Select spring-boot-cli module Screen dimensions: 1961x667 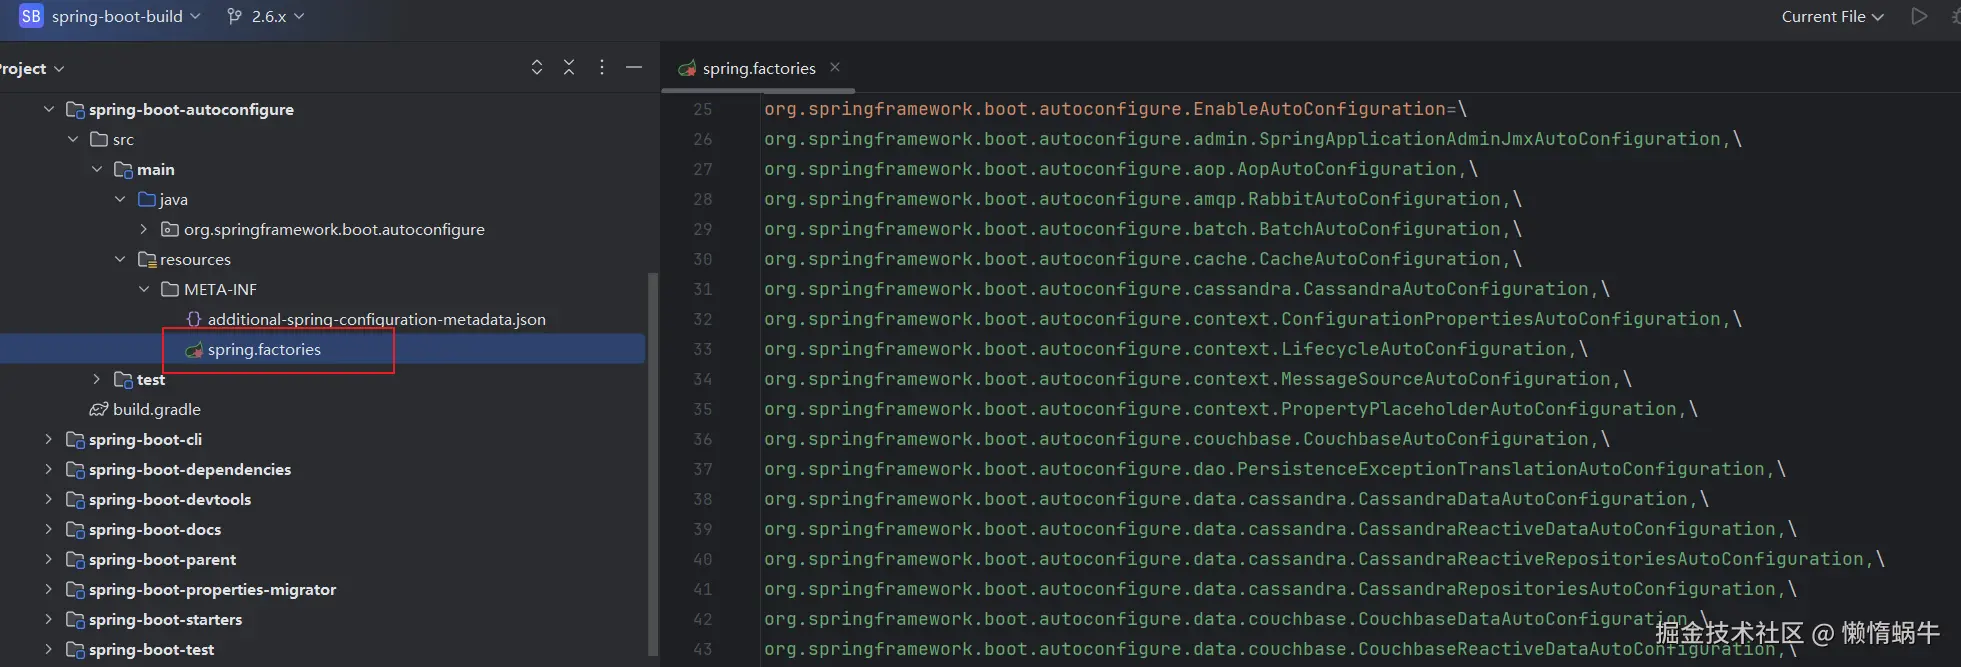145,439
